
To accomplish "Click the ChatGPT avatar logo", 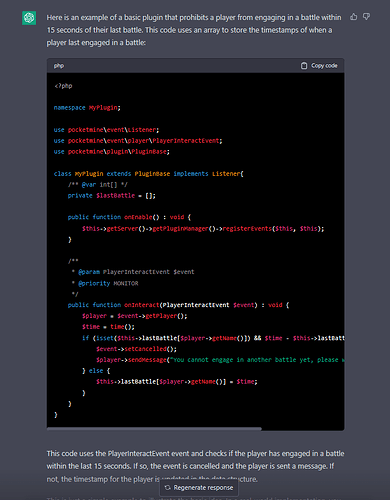I will click(x=29, y=18).
